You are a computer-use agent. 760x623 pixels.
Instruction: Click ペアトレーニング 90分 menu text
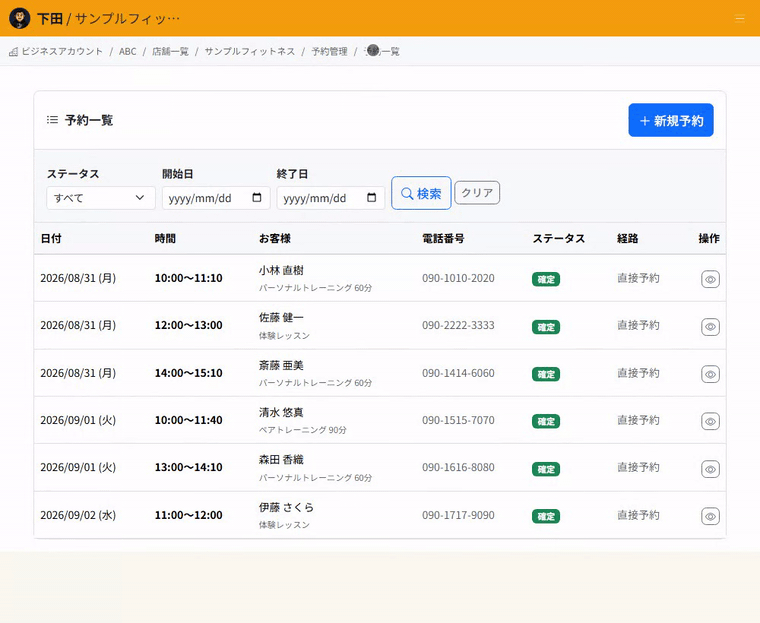coord(302,430)
